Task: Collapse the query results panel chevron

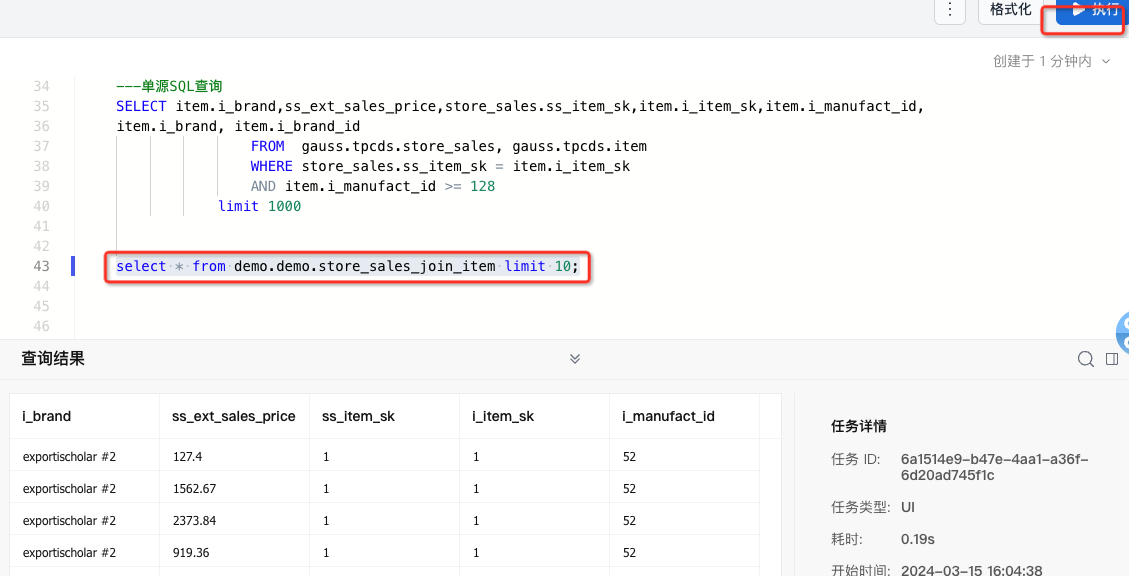Action: pyautogui.click(x=575, y=359)
